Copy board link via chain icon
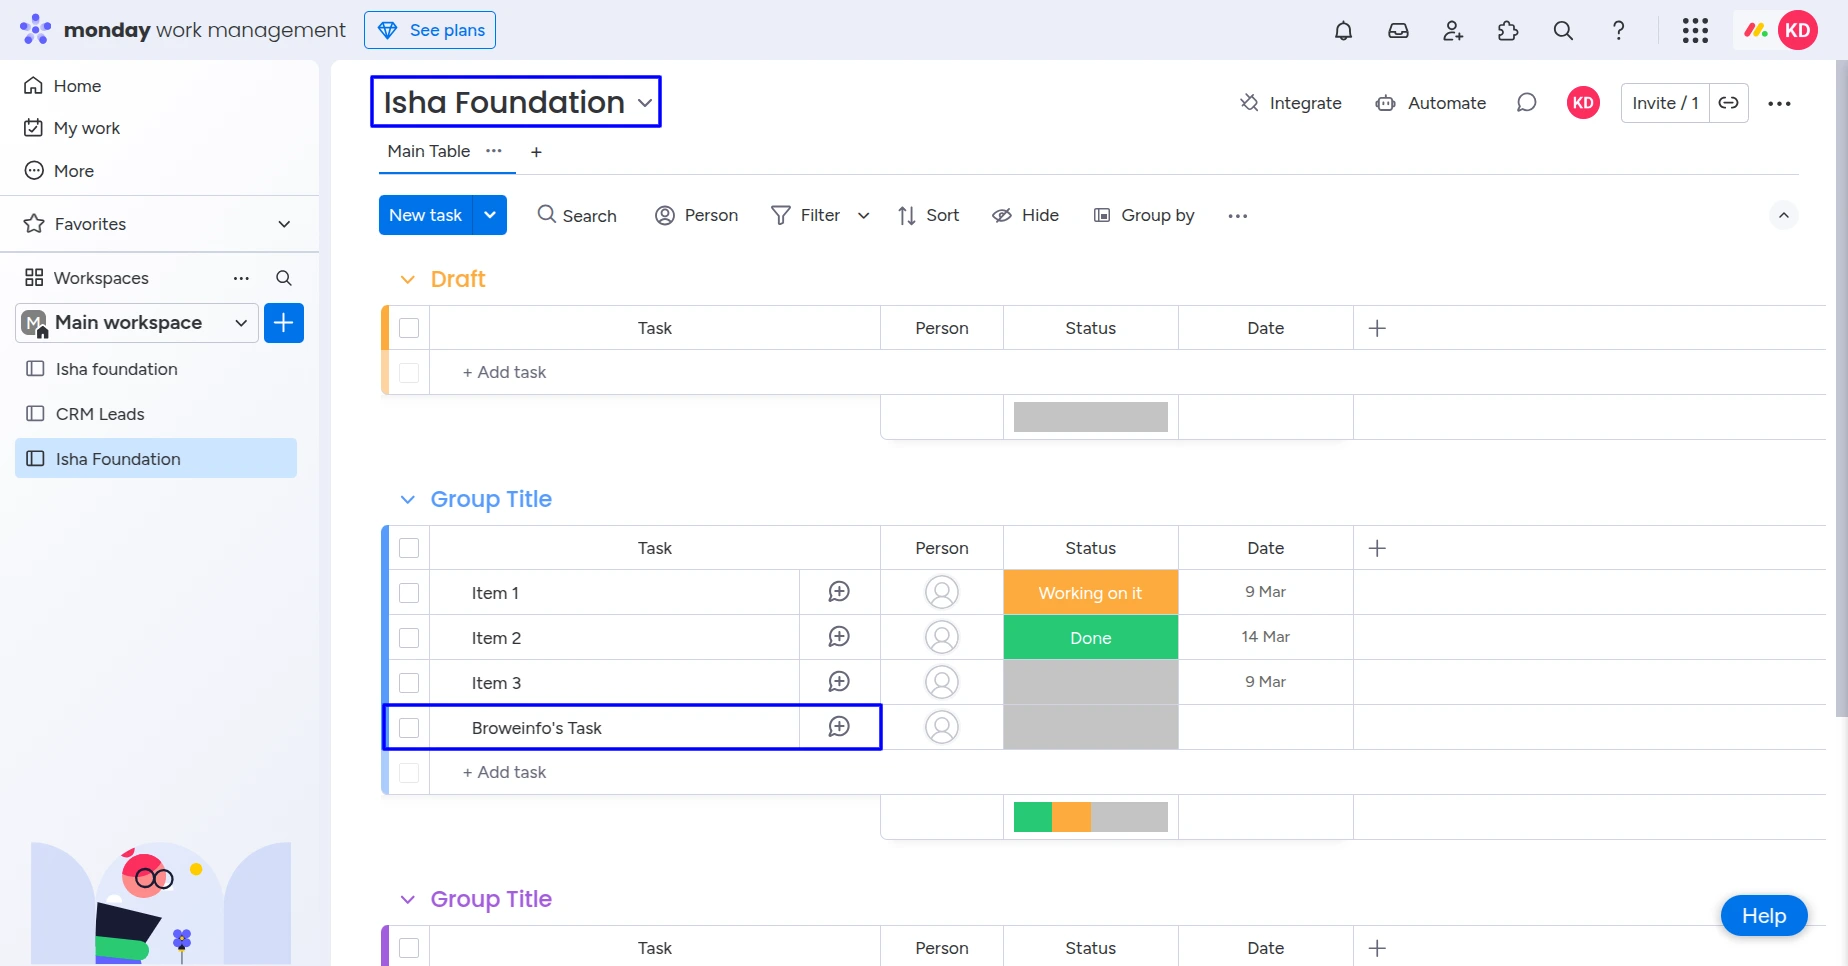 click(1728, 103)
